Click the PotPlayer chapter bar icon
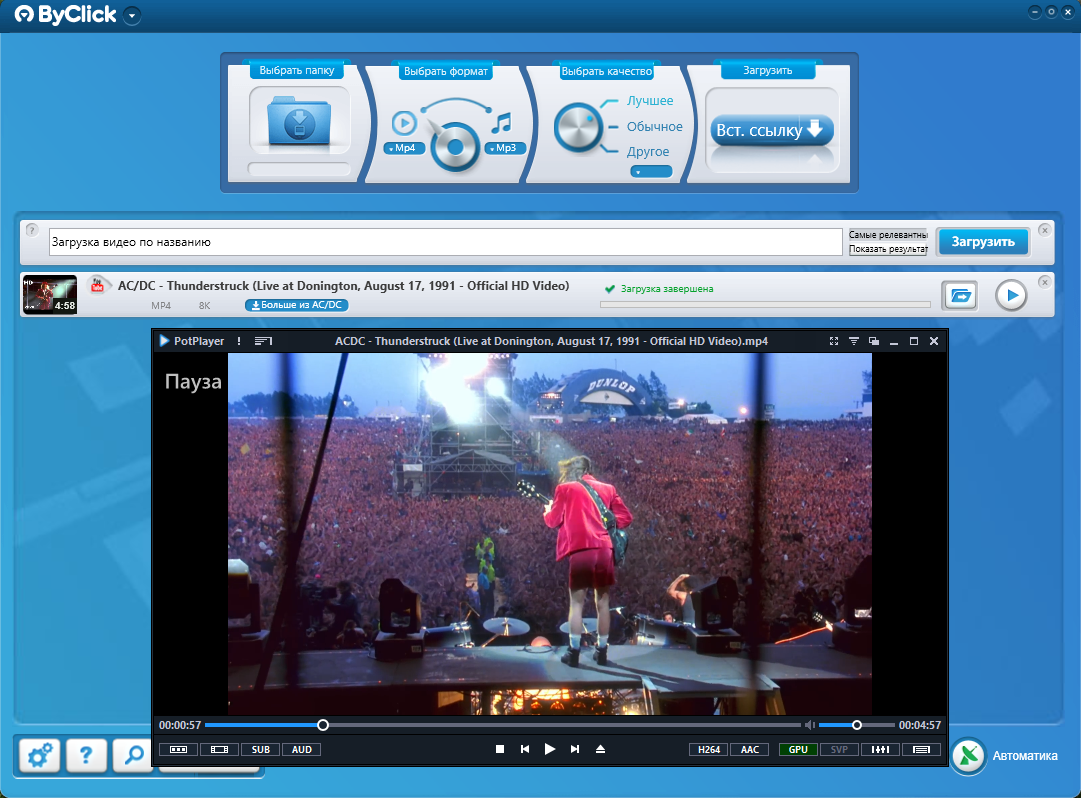The height and width of the screenshot is (798, 1081). coord(178,750)
